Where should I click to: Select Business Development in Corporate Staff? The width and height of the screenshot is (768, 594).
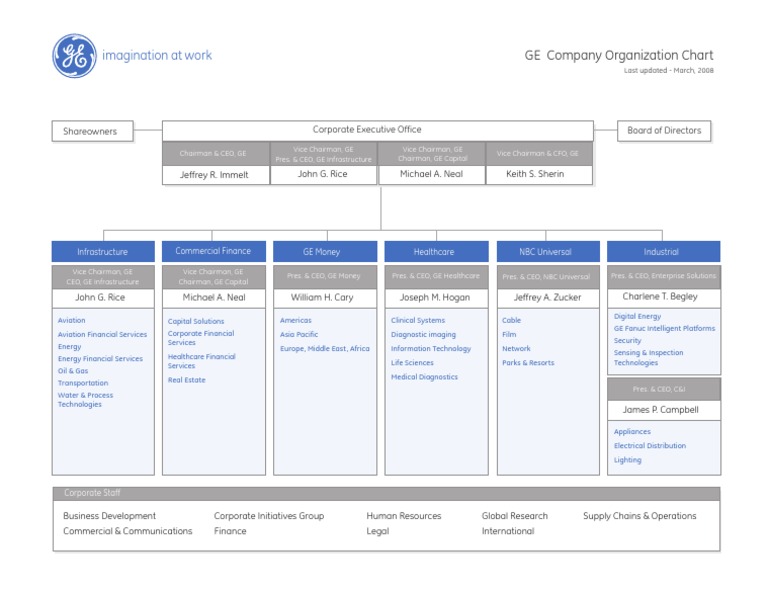point(109,516)
